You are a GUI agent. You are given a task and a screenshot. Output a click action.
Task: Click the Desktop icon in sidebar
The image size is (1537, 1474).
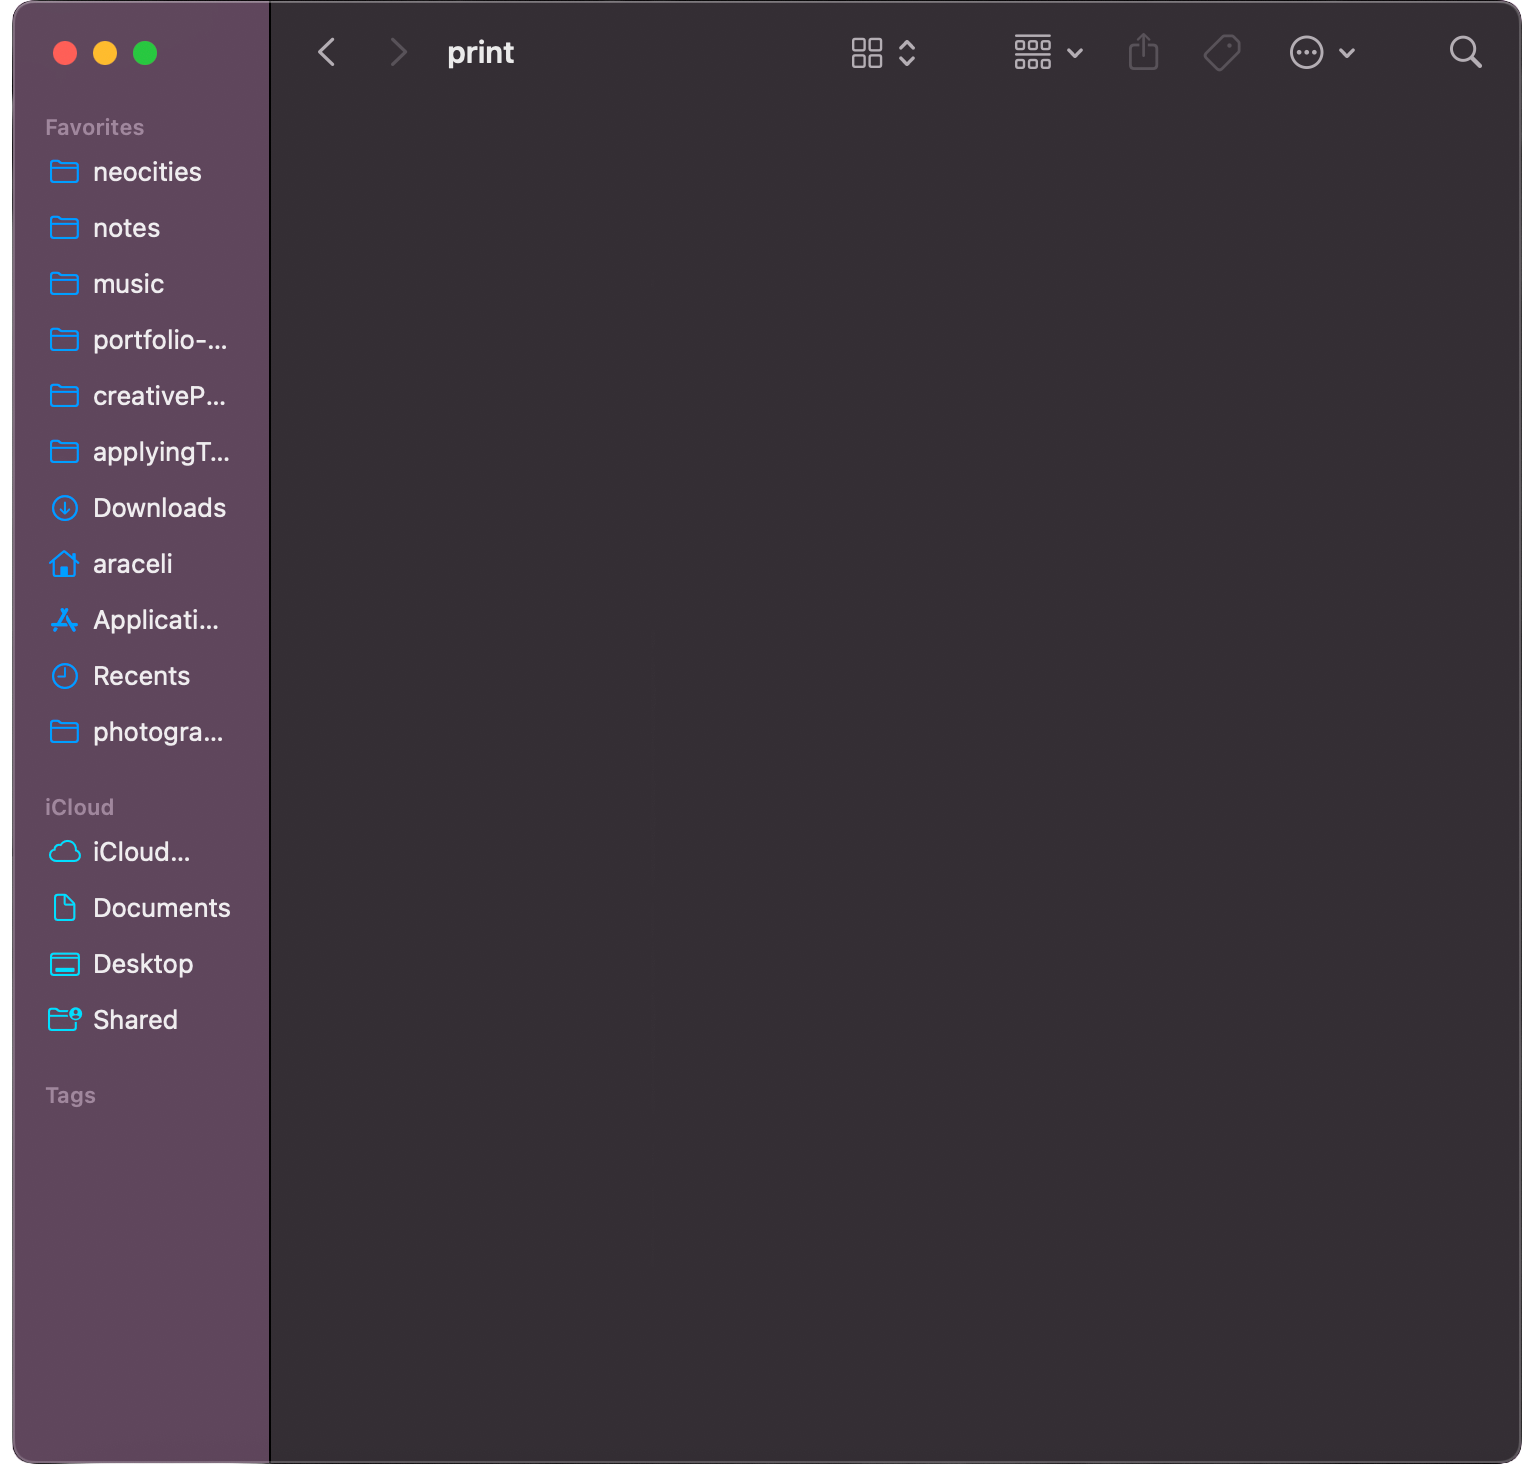pos(65,964)
